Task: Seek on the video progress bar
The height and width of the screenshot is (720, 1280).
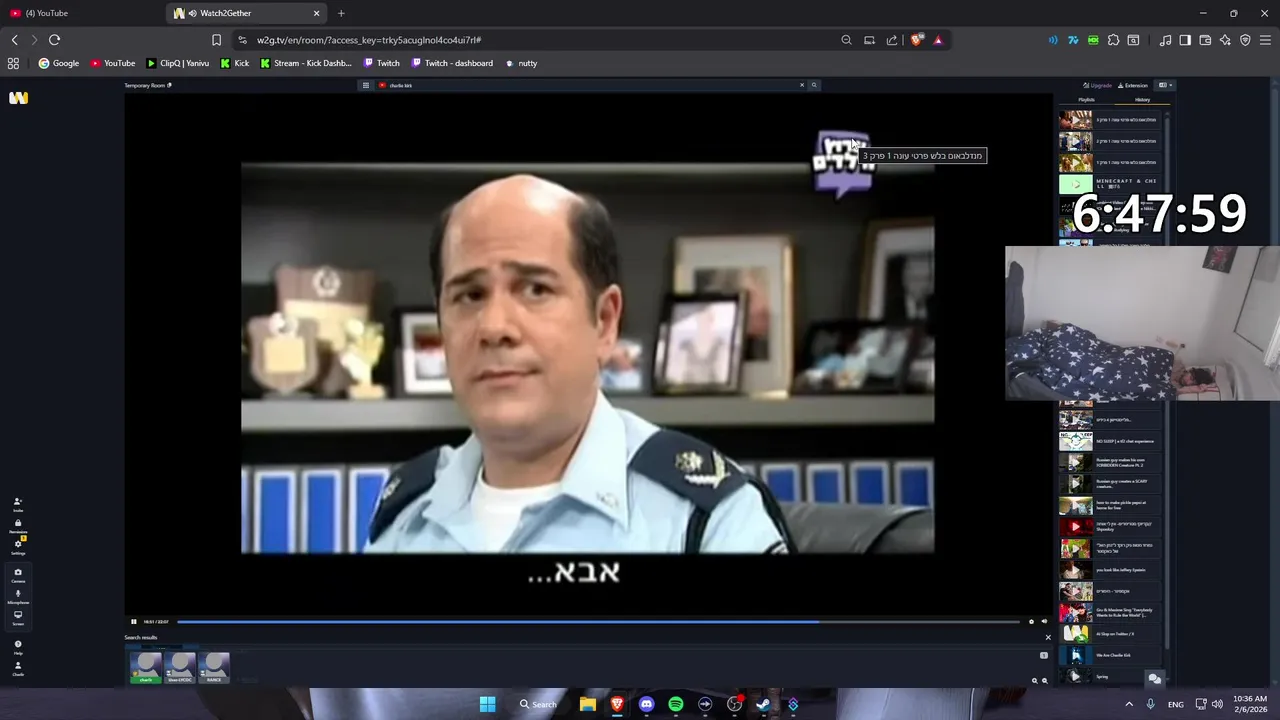Action: 598,622
